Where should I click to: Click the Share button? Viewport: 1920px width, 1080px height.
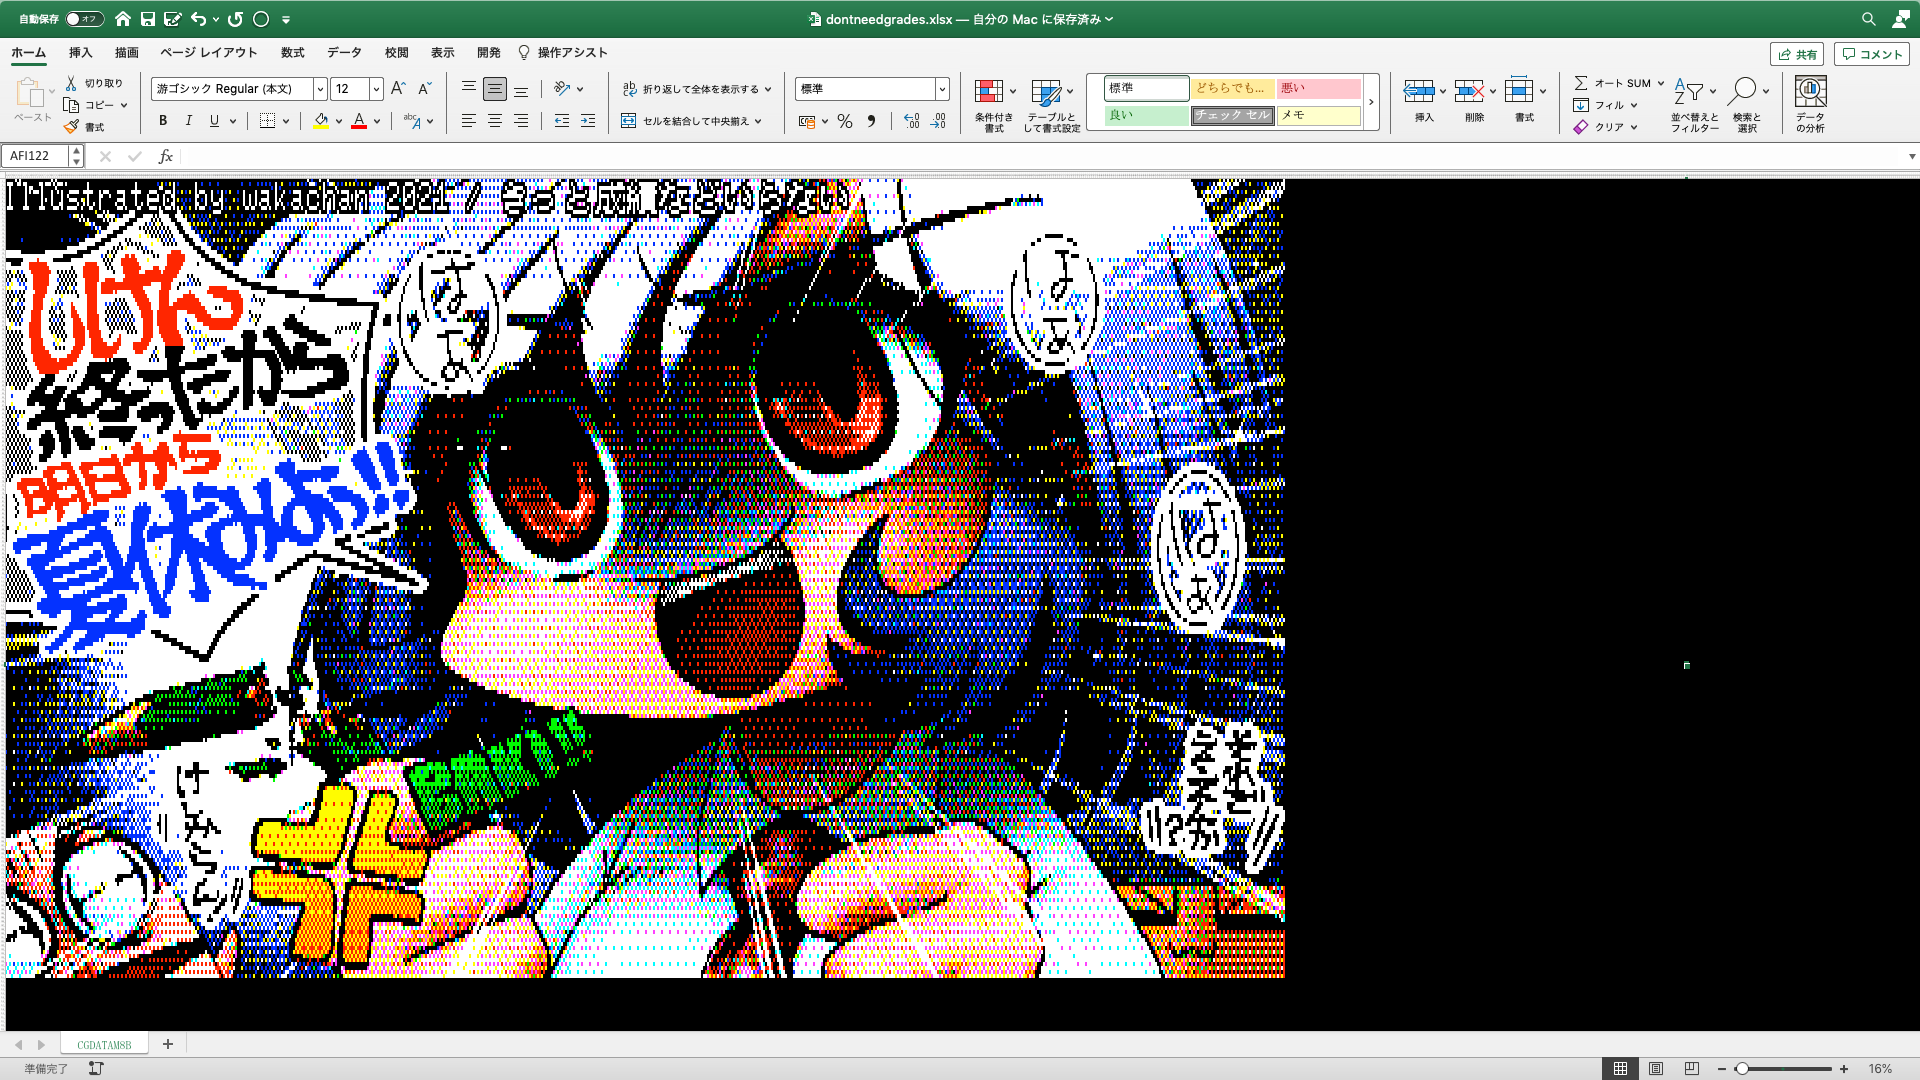click(x=1797, y=54)
